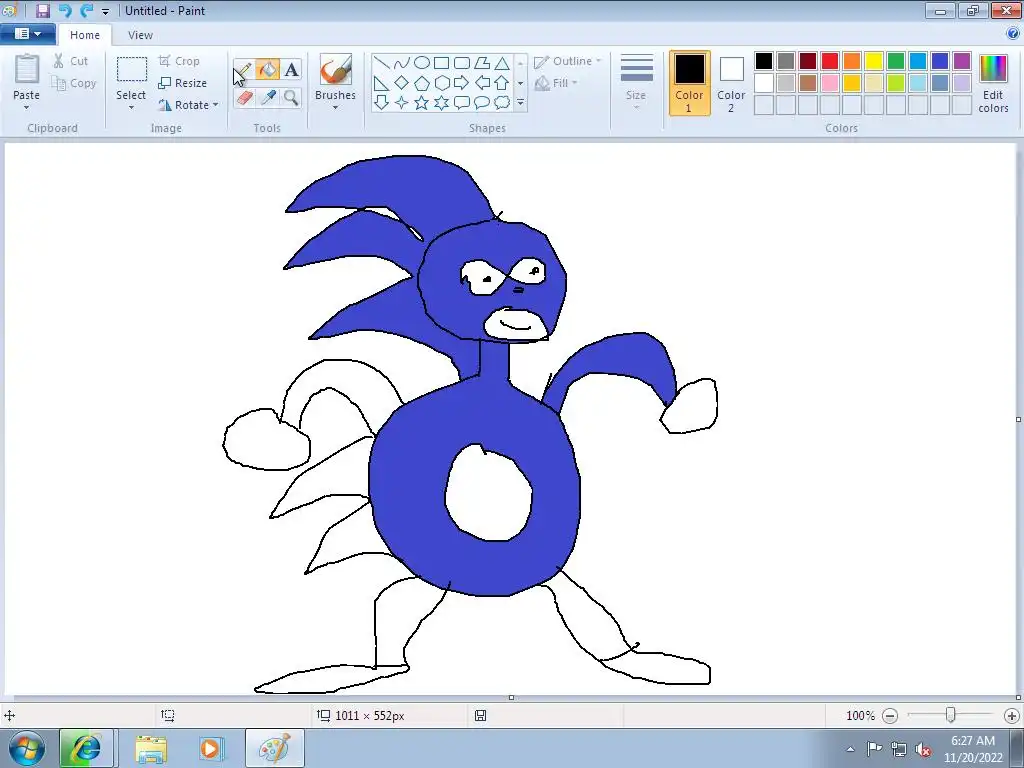Pick the red color swatch

[830, 61]
